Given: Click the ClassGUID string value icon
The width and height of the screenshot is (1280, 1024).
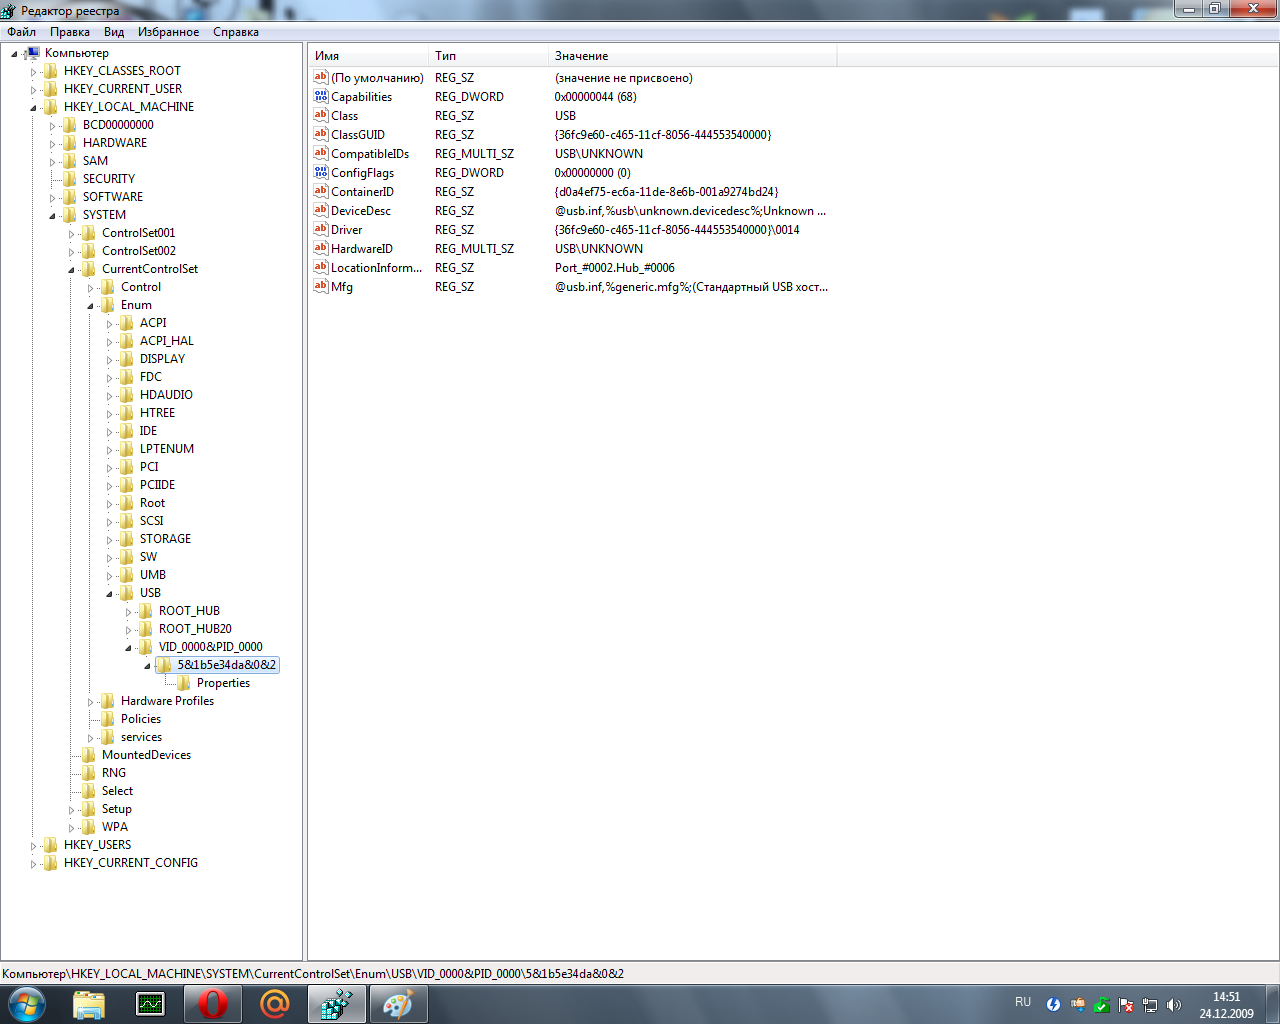Looking at the screenshot, I should pos(321,135).
